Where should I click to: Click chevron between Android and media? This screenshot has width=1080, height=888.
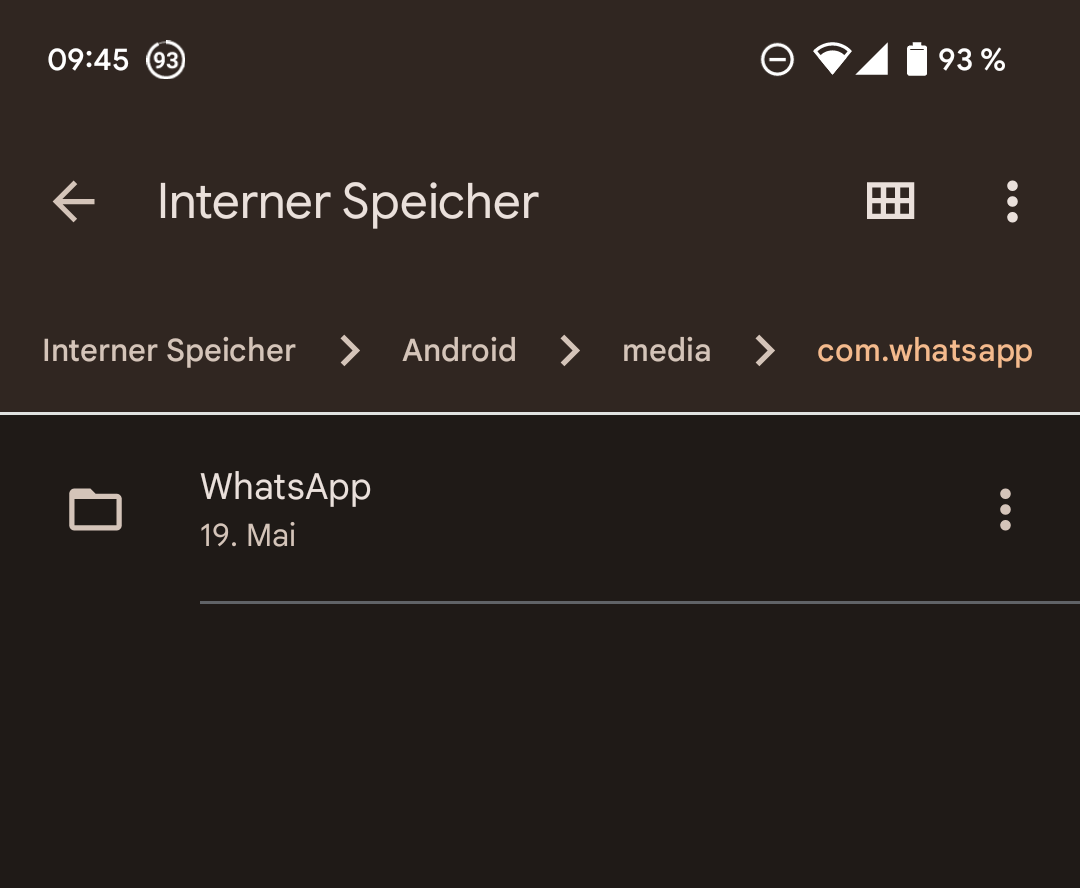pos(570,351)
